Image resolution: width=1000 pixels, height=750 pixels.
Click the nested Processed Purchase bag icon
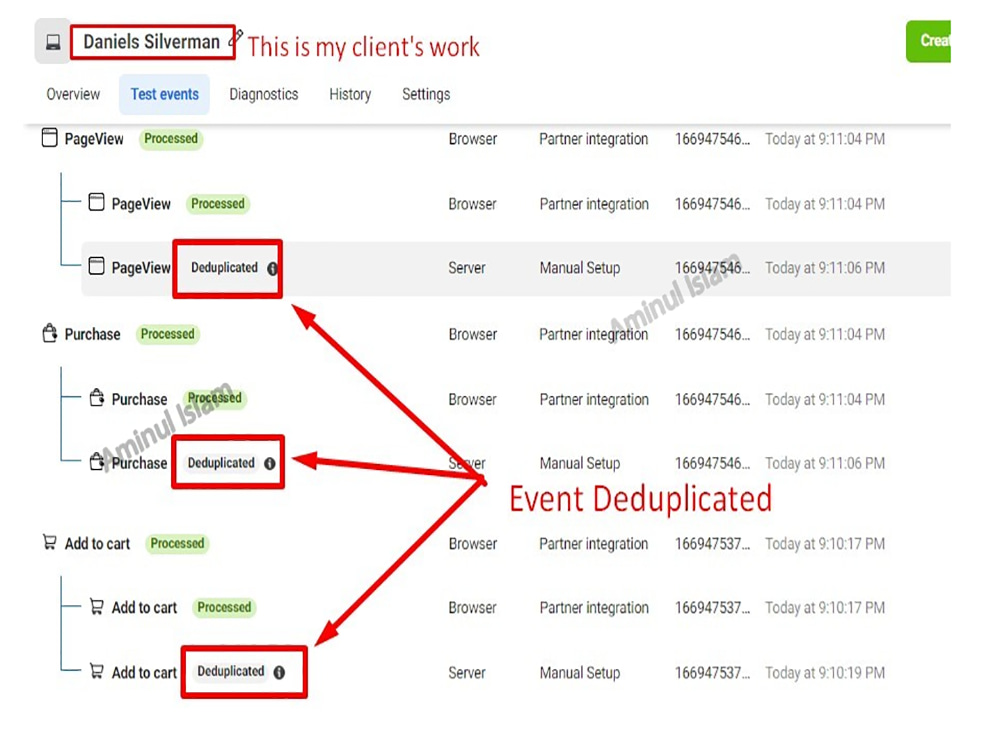[96, 397]
